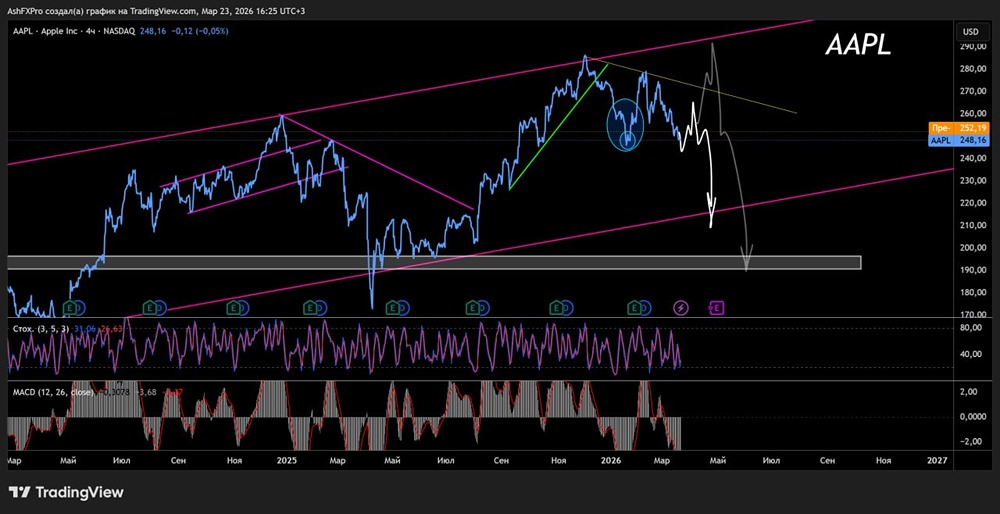Click the 200,00 price axis label
Image resolution: width=1000 pixels, height=514 pixels.
click(x=971, y=247)
